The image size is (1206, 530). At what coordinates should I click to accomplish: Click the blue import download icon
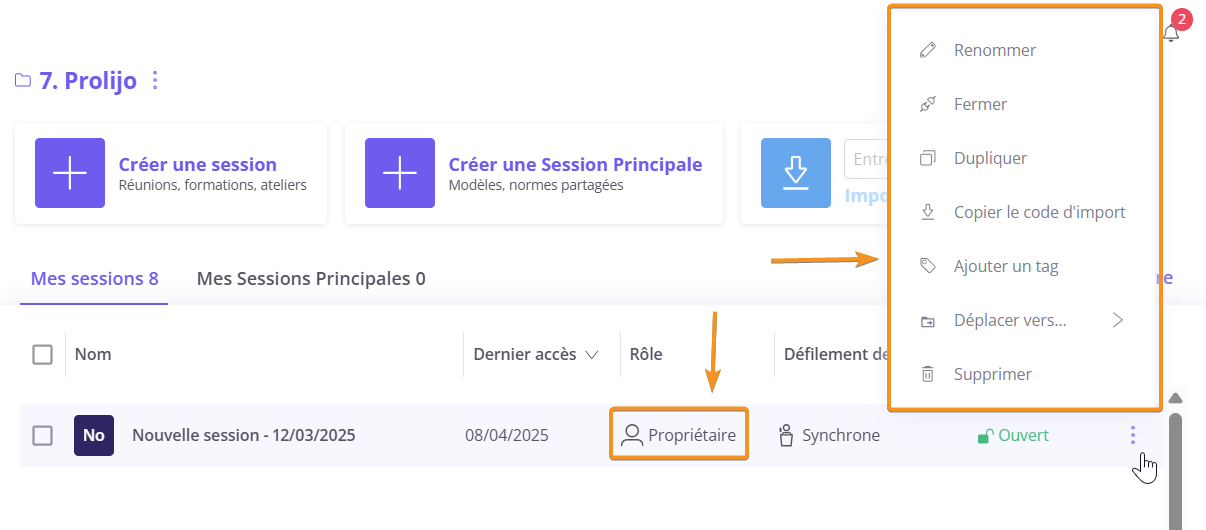pos(796,173)
